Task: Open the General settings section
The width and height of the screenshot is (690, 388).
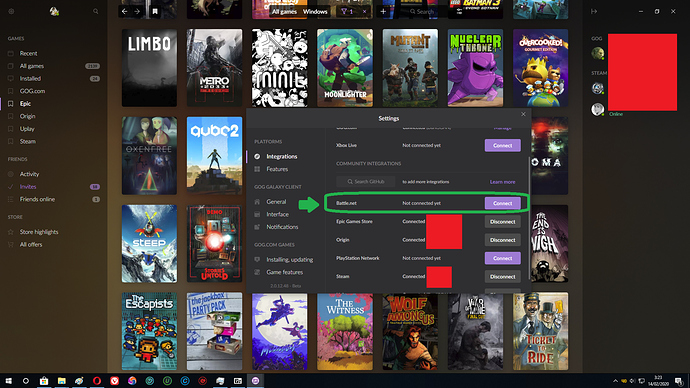Action: click(276, 202)
